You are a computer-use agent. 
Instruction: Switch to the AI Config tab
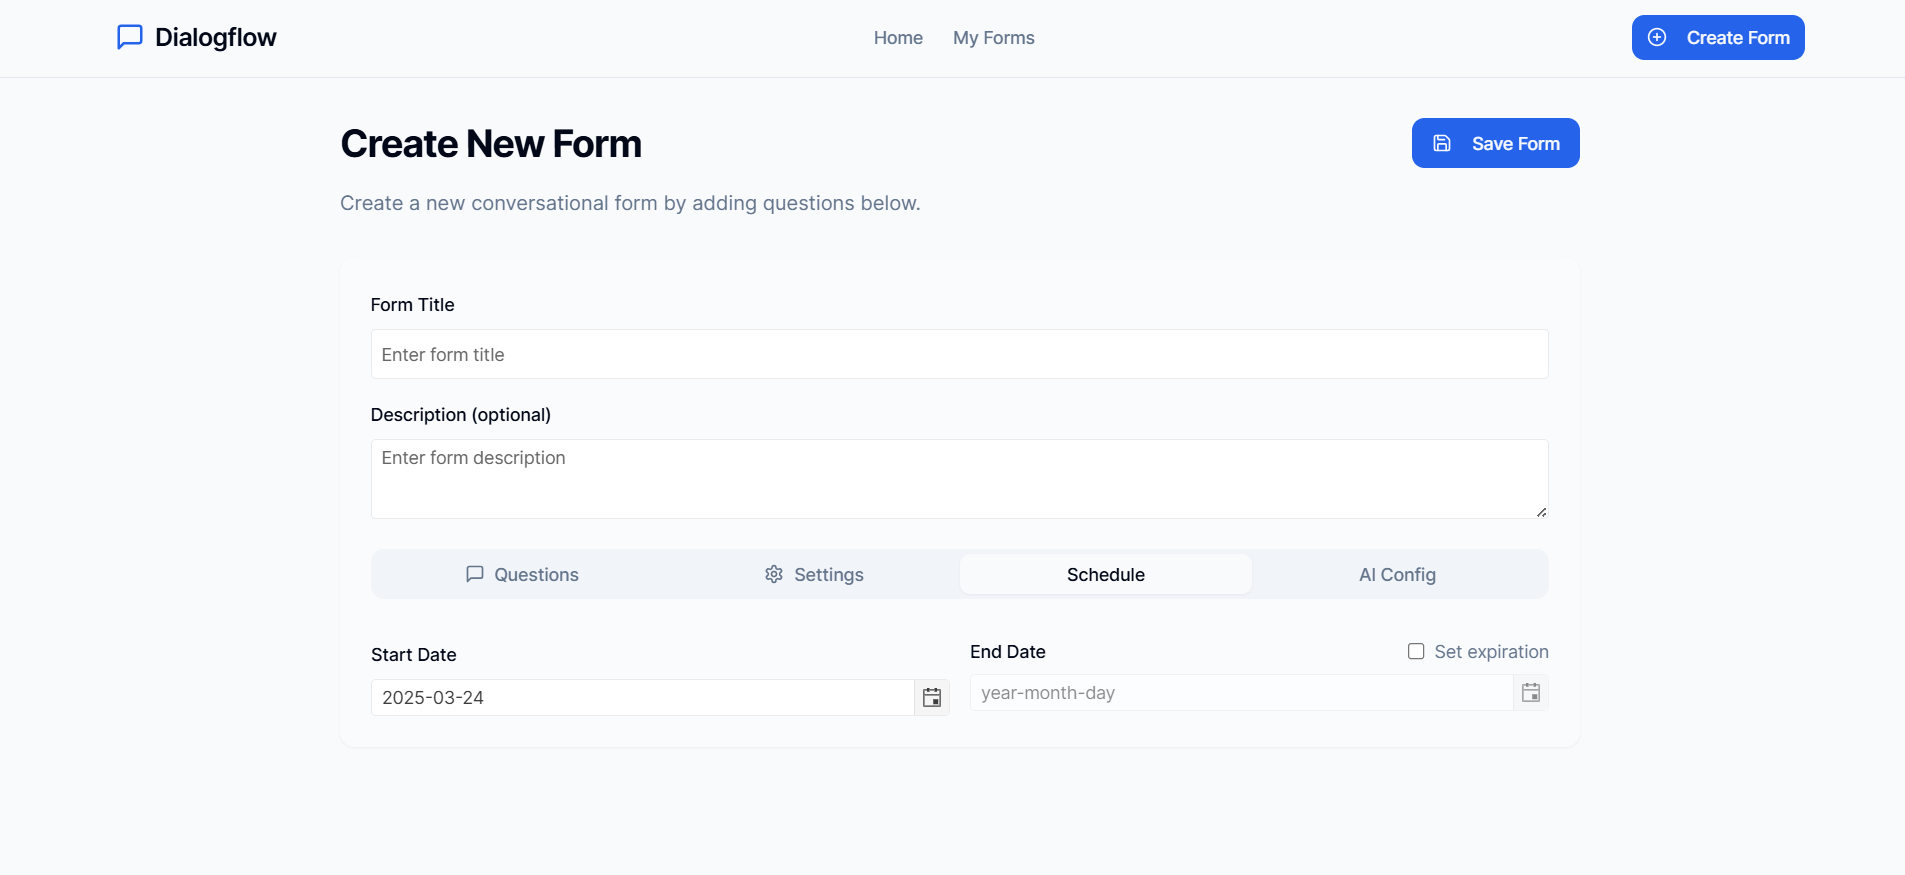click(x=1397, y=574)
